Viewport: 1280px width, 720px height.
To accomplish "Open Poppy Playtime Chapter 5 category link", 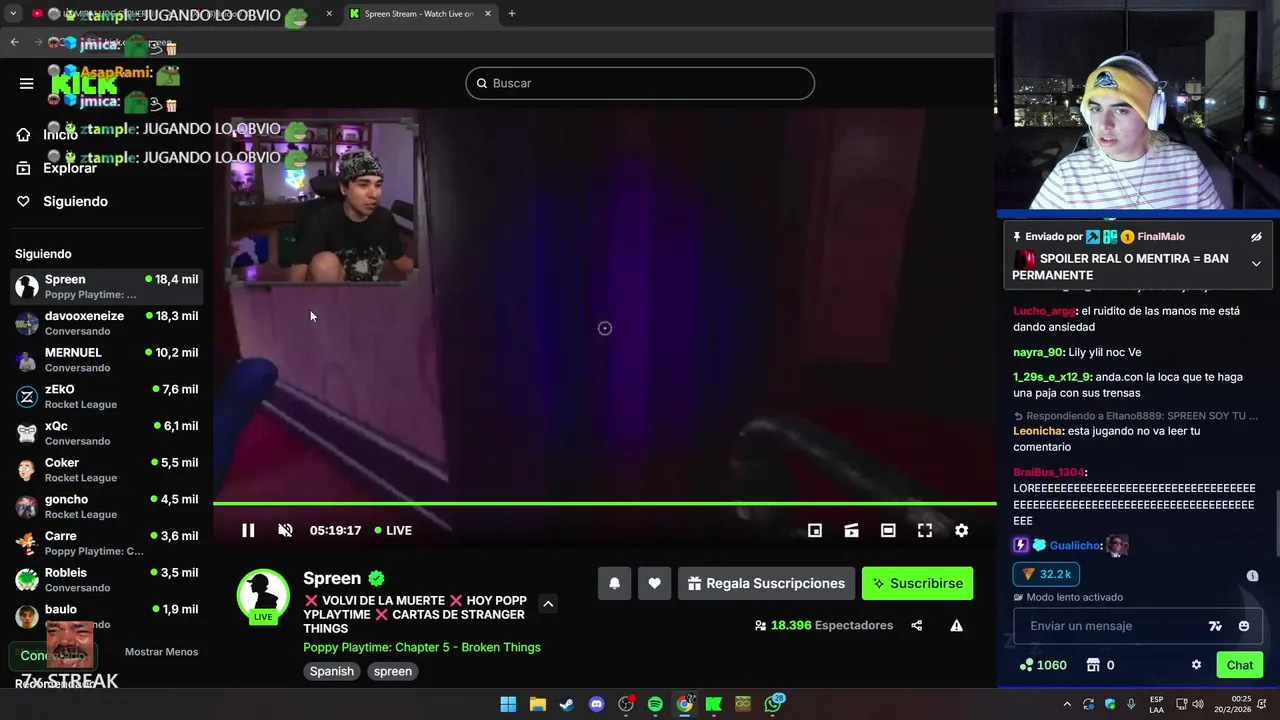I will [422, 647].
